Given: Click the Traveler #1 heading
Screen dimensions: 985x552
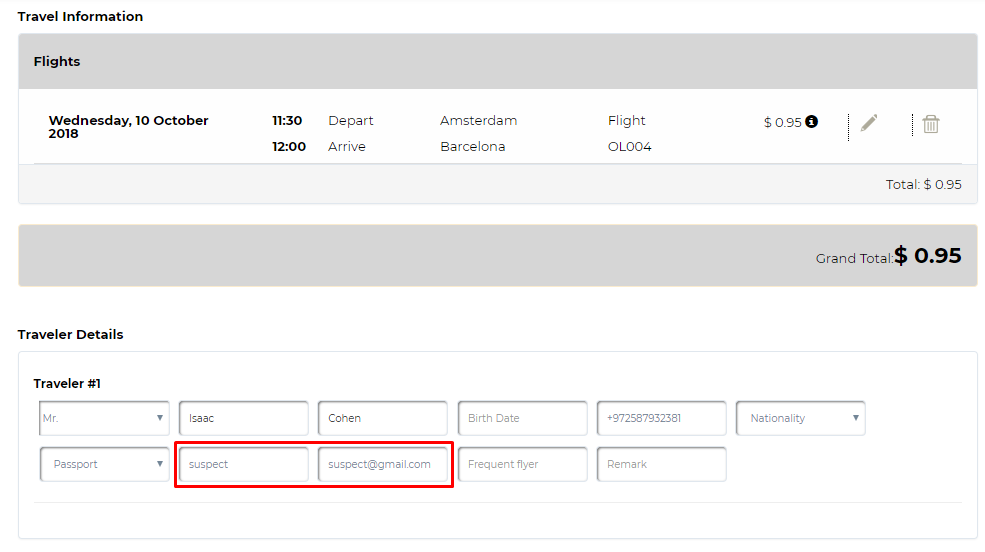Looking at the screenshot, I should [x=67, y=383].
